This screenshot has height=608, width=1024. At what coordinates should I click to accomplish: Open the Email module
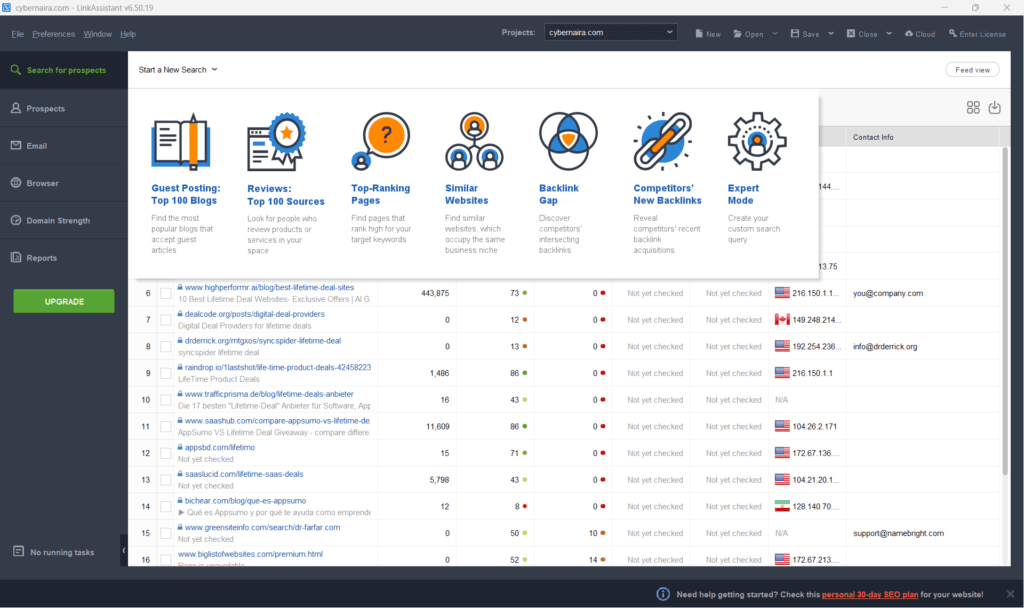click(64, 146)
